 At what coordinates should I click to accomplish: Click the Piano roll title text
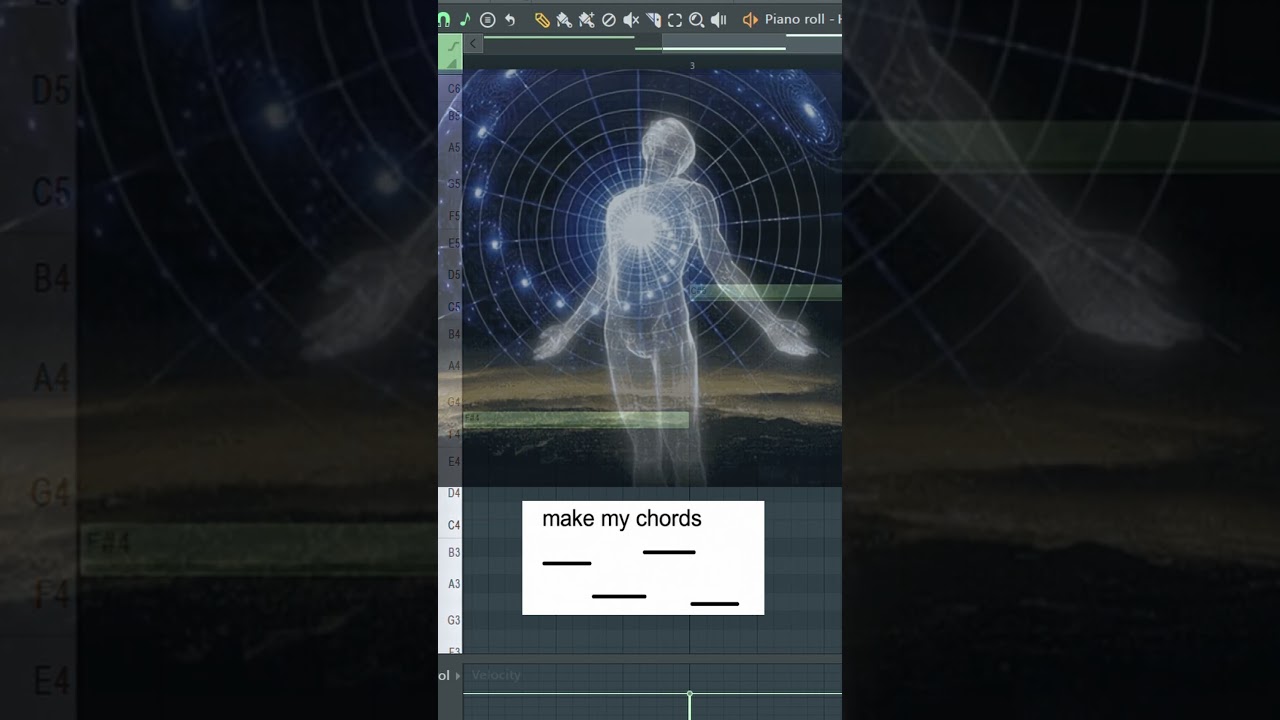click(x=803, y=19)
